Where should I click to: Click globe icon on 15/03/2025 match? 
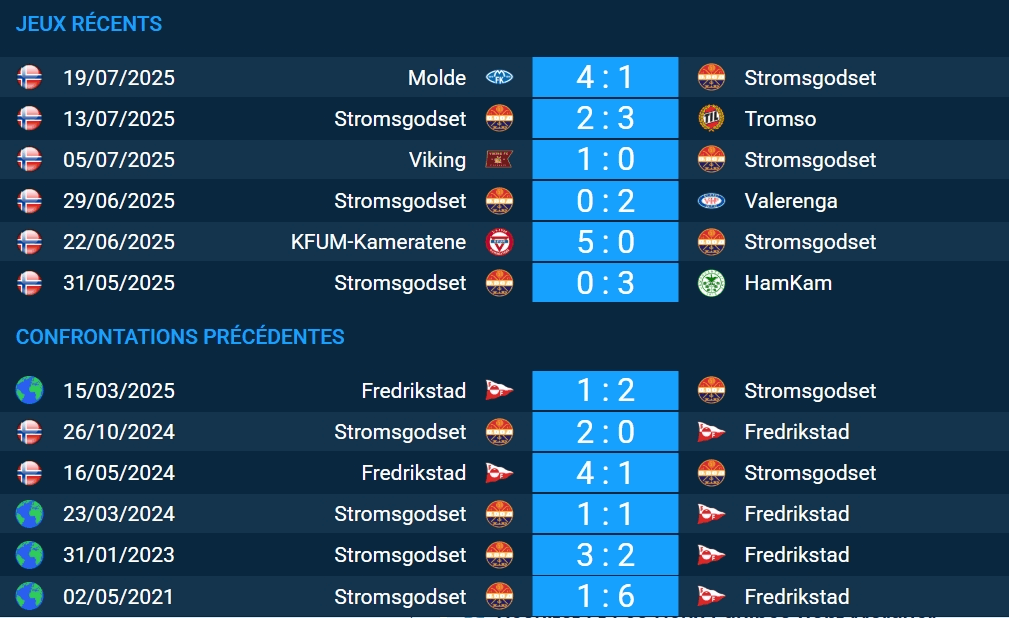click(x=30, y=390)
